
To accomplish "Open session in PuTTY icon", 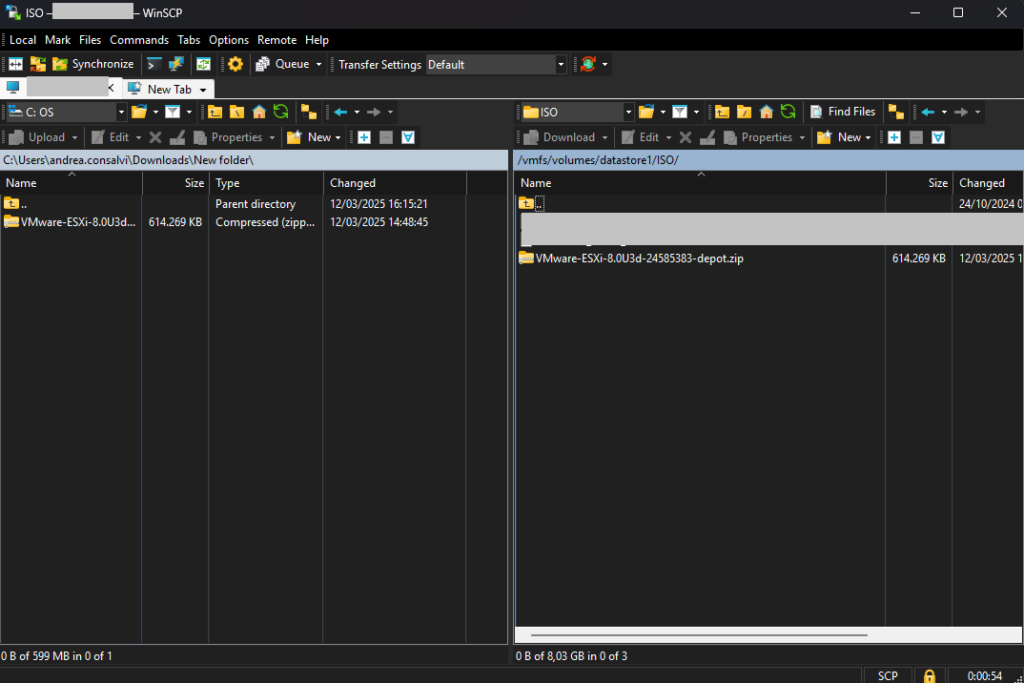I will [x=176, y=64].
